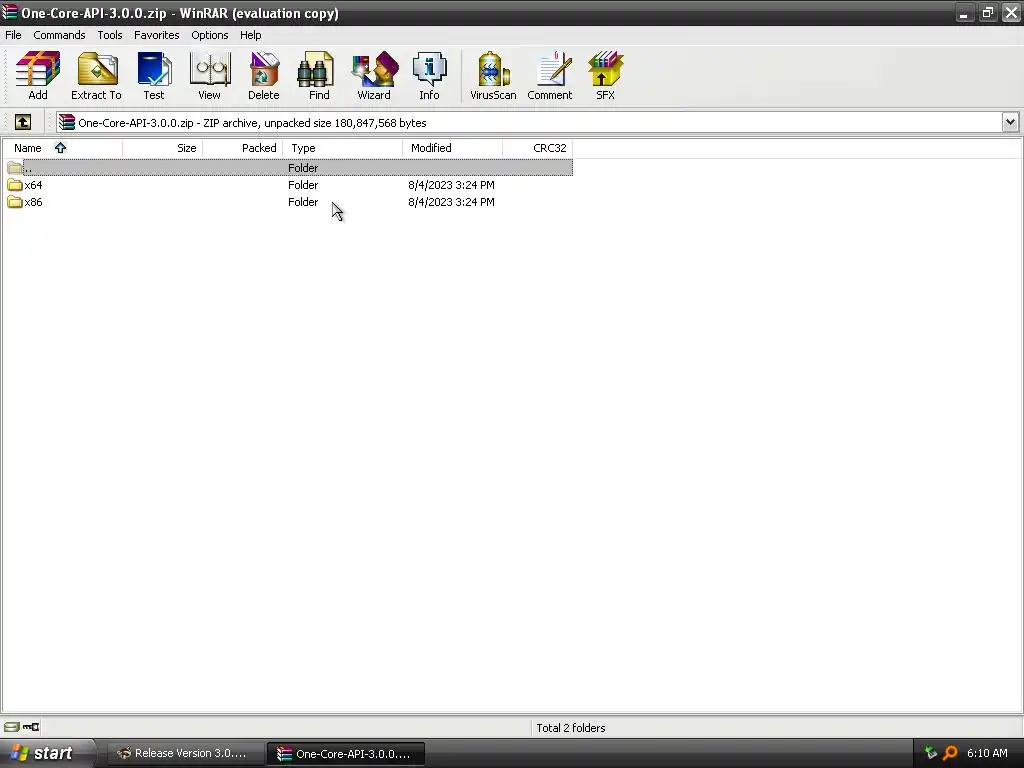This screenshot has width=1024, height=768.
Task: Click the Delete files toolbar icon
Action: [264, 76]
